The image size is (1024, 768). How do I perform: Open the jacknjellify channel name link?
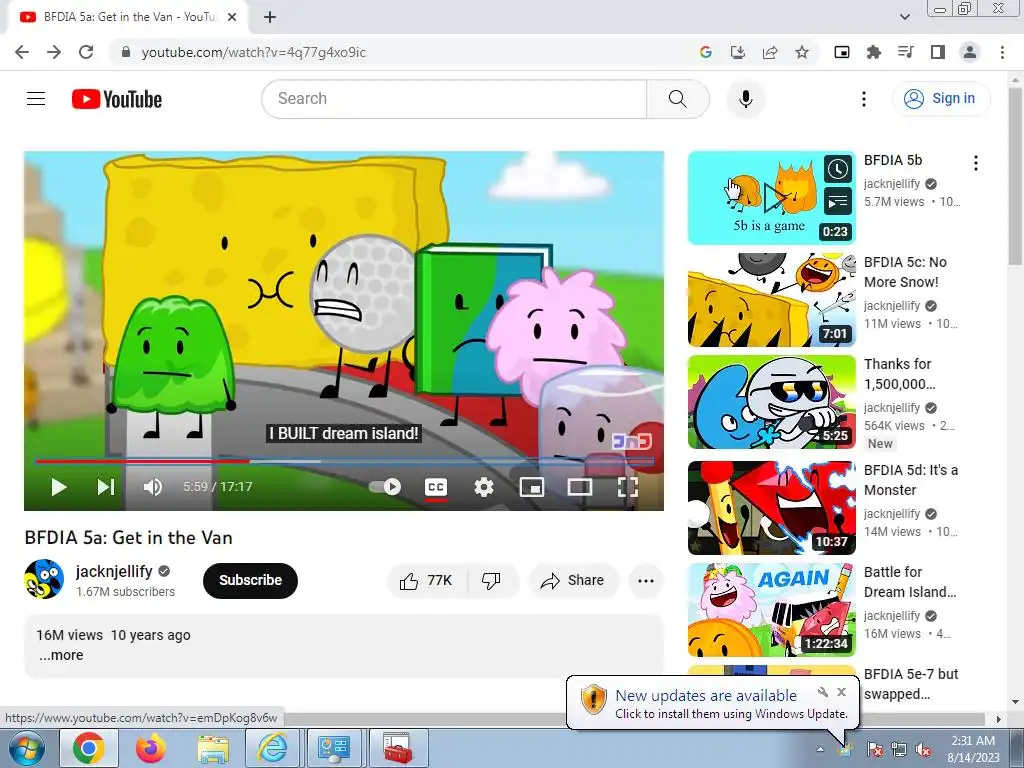[x=114, y=571]
